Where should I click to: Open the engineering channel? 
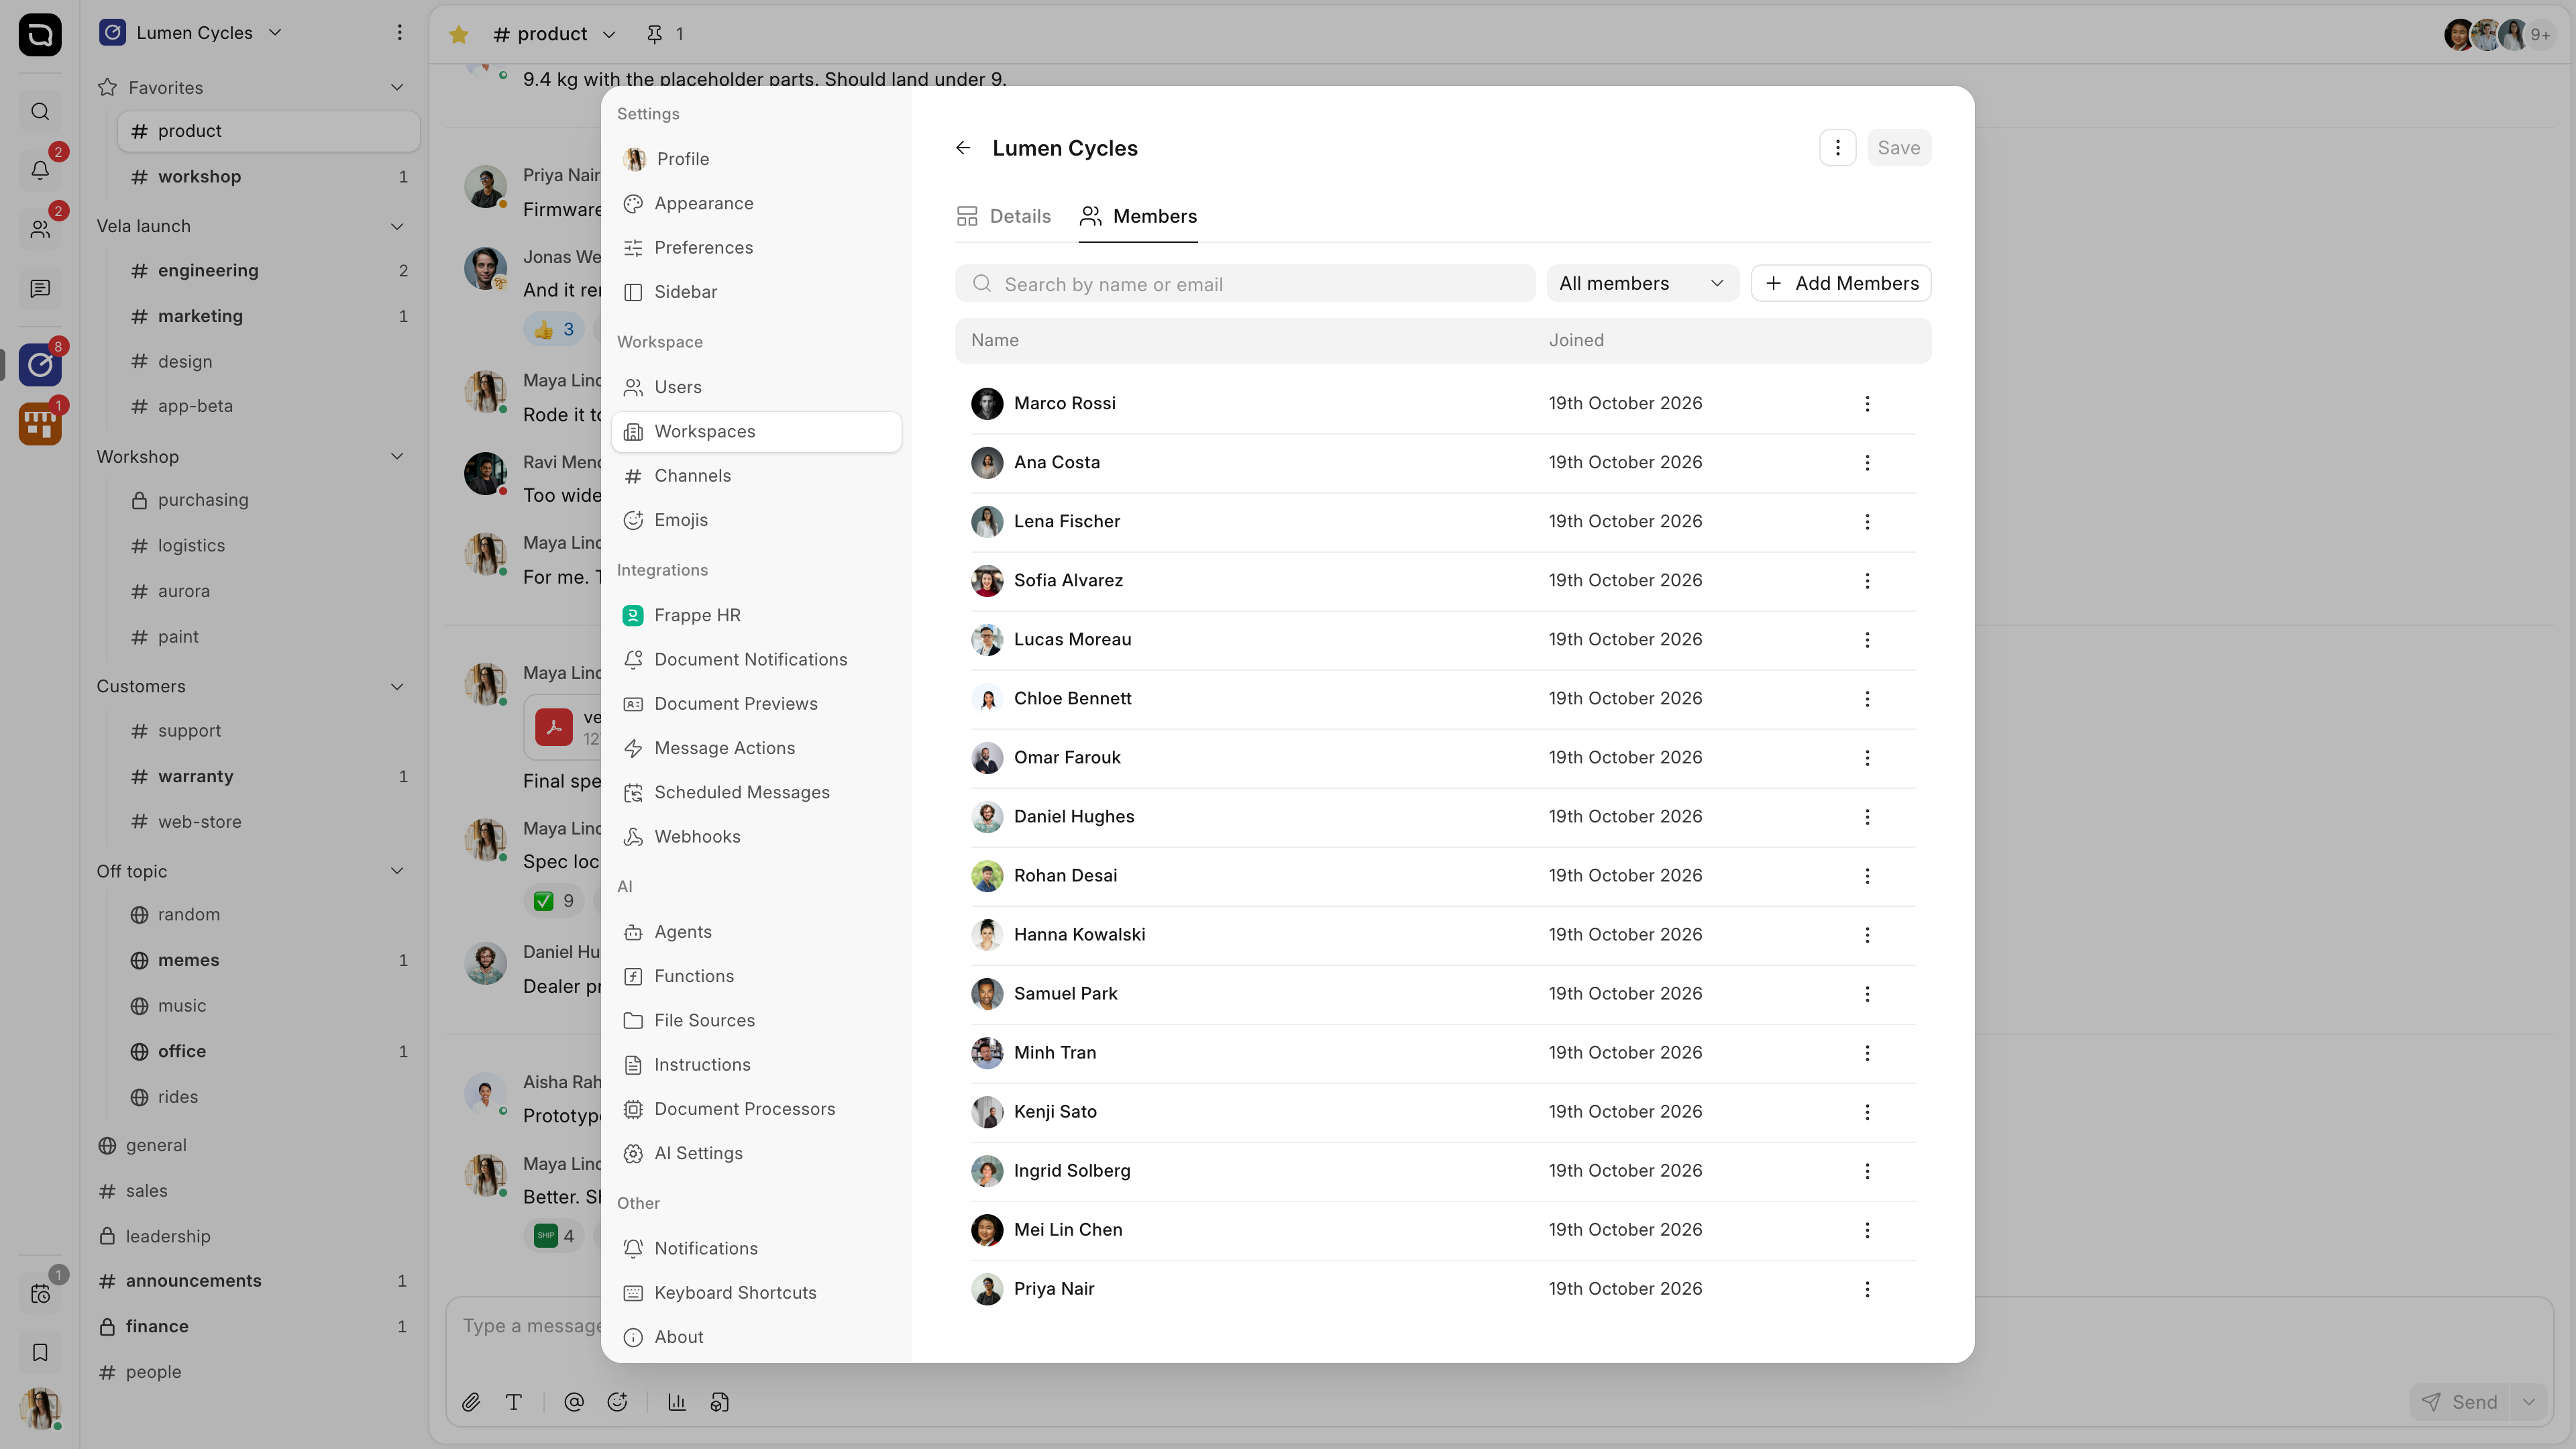268,271
